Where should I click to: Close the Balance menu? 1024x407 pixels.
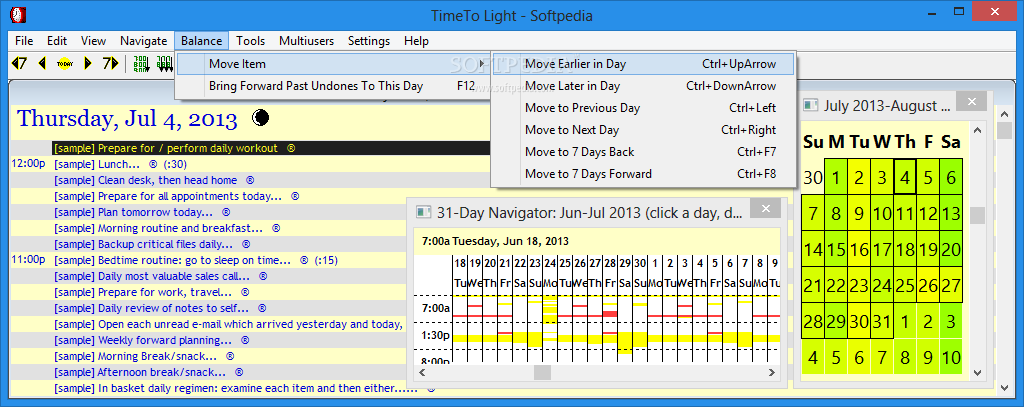202,41
